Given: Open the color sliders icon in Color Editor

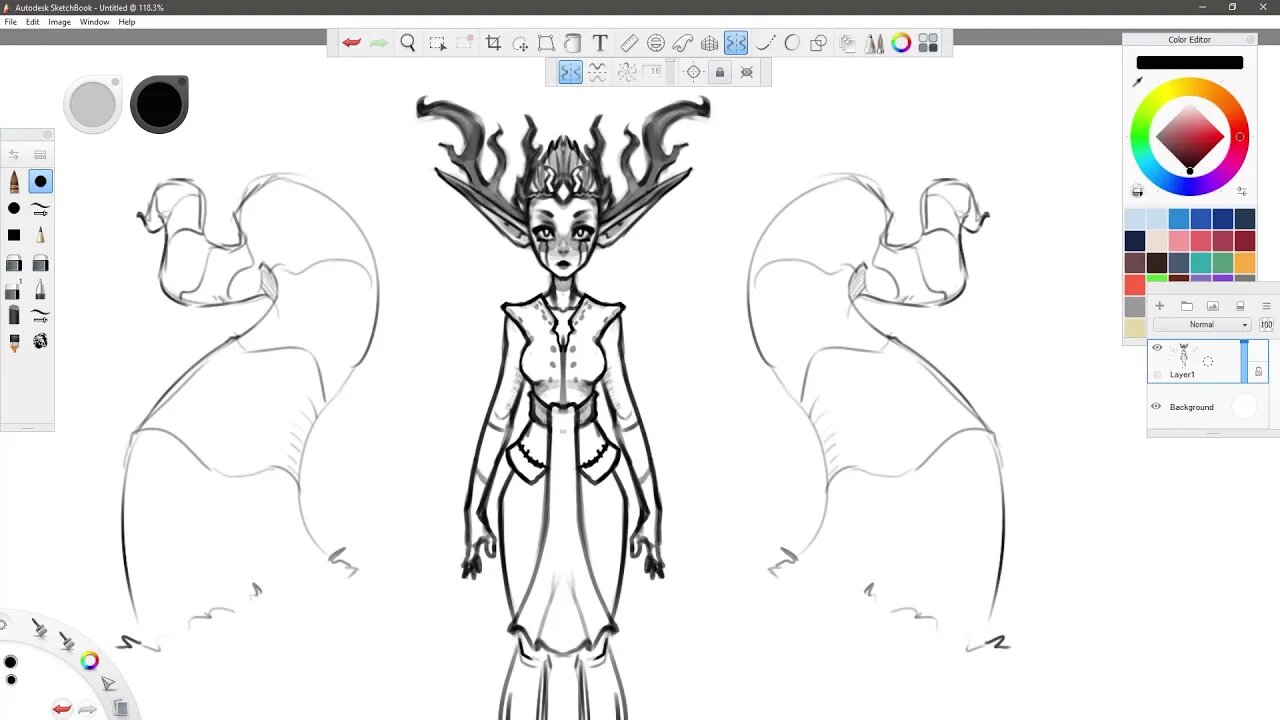Looking at the screenshot, I should [x=1242, y=191].
